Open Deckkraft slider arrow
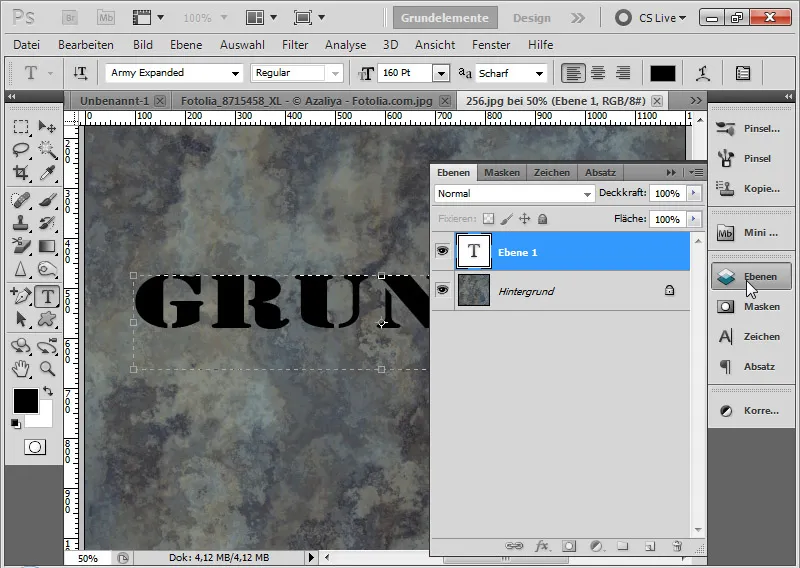 [693, 193]
